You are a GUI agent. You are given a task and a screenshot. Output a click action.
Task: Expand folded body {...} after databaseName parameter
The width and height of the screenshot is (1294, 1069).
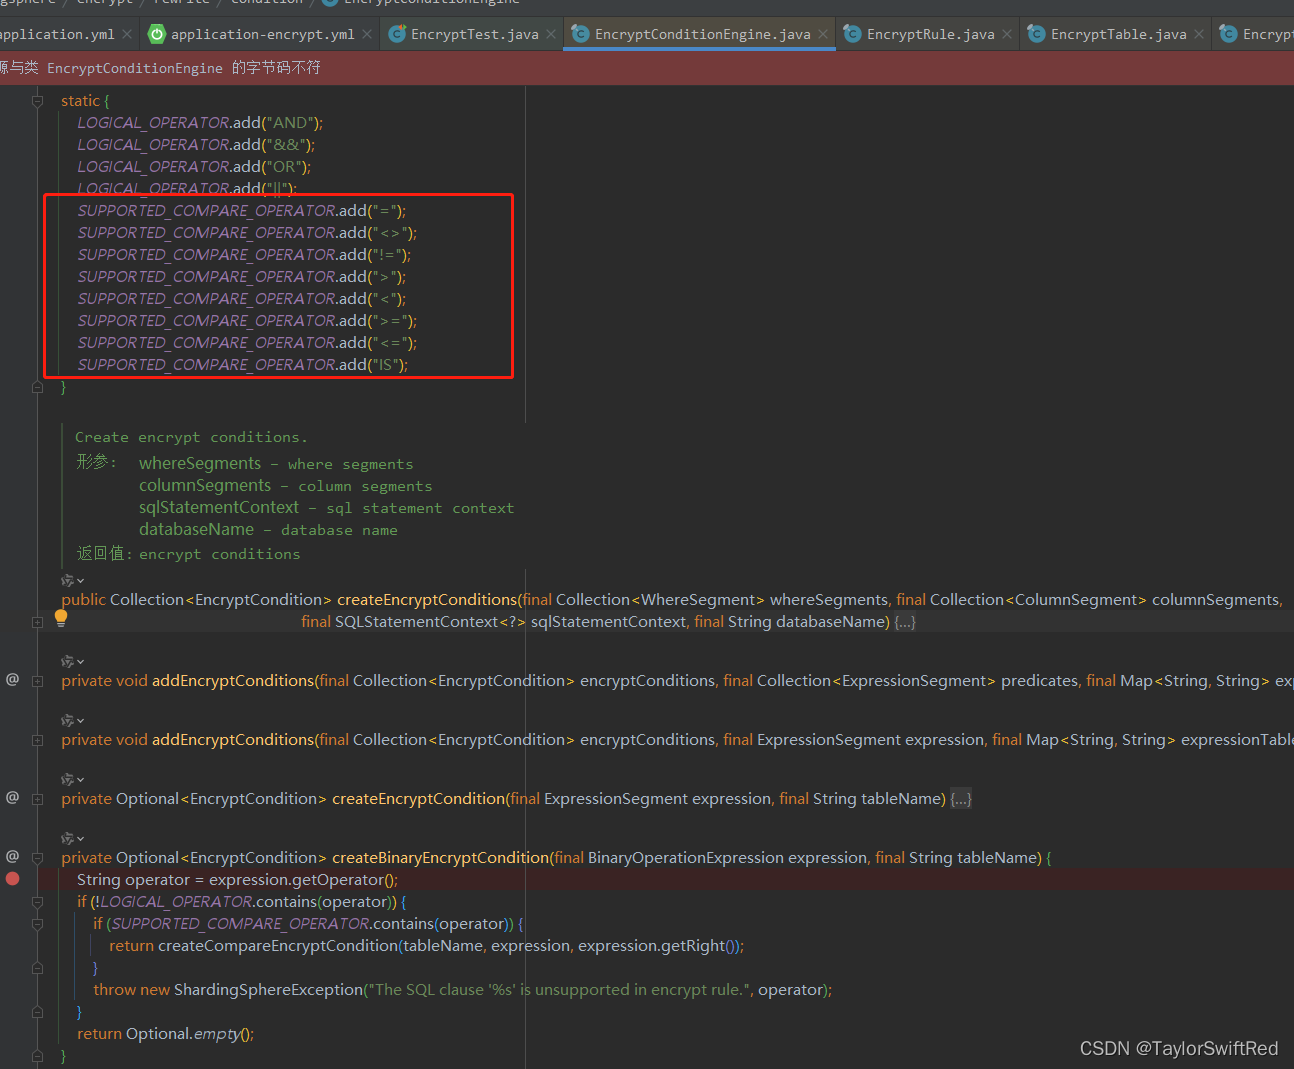904,622
